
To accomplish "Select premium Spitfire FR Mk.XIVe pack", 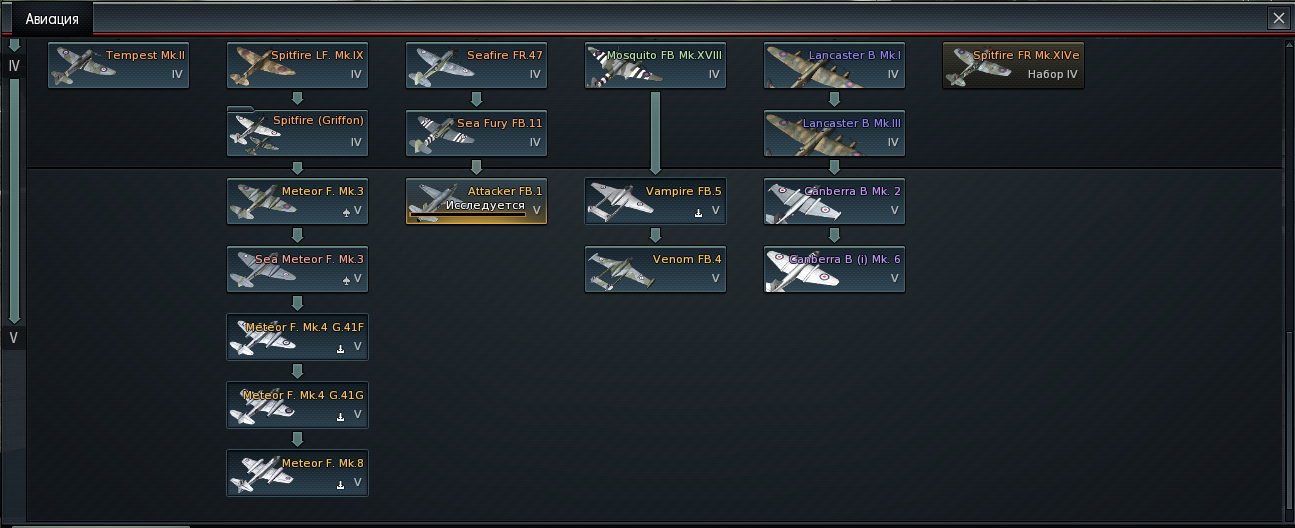I will [1013, 65].
